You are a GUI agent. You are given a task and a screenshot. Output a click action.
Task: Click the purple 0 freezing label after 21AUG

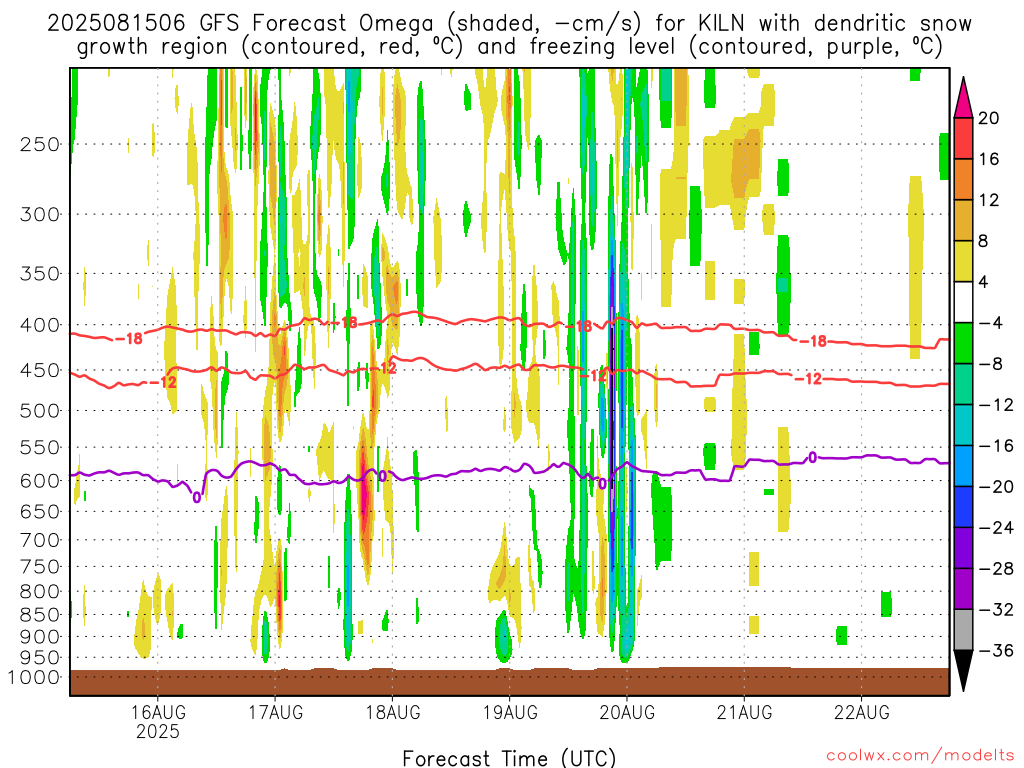point(812,457)
